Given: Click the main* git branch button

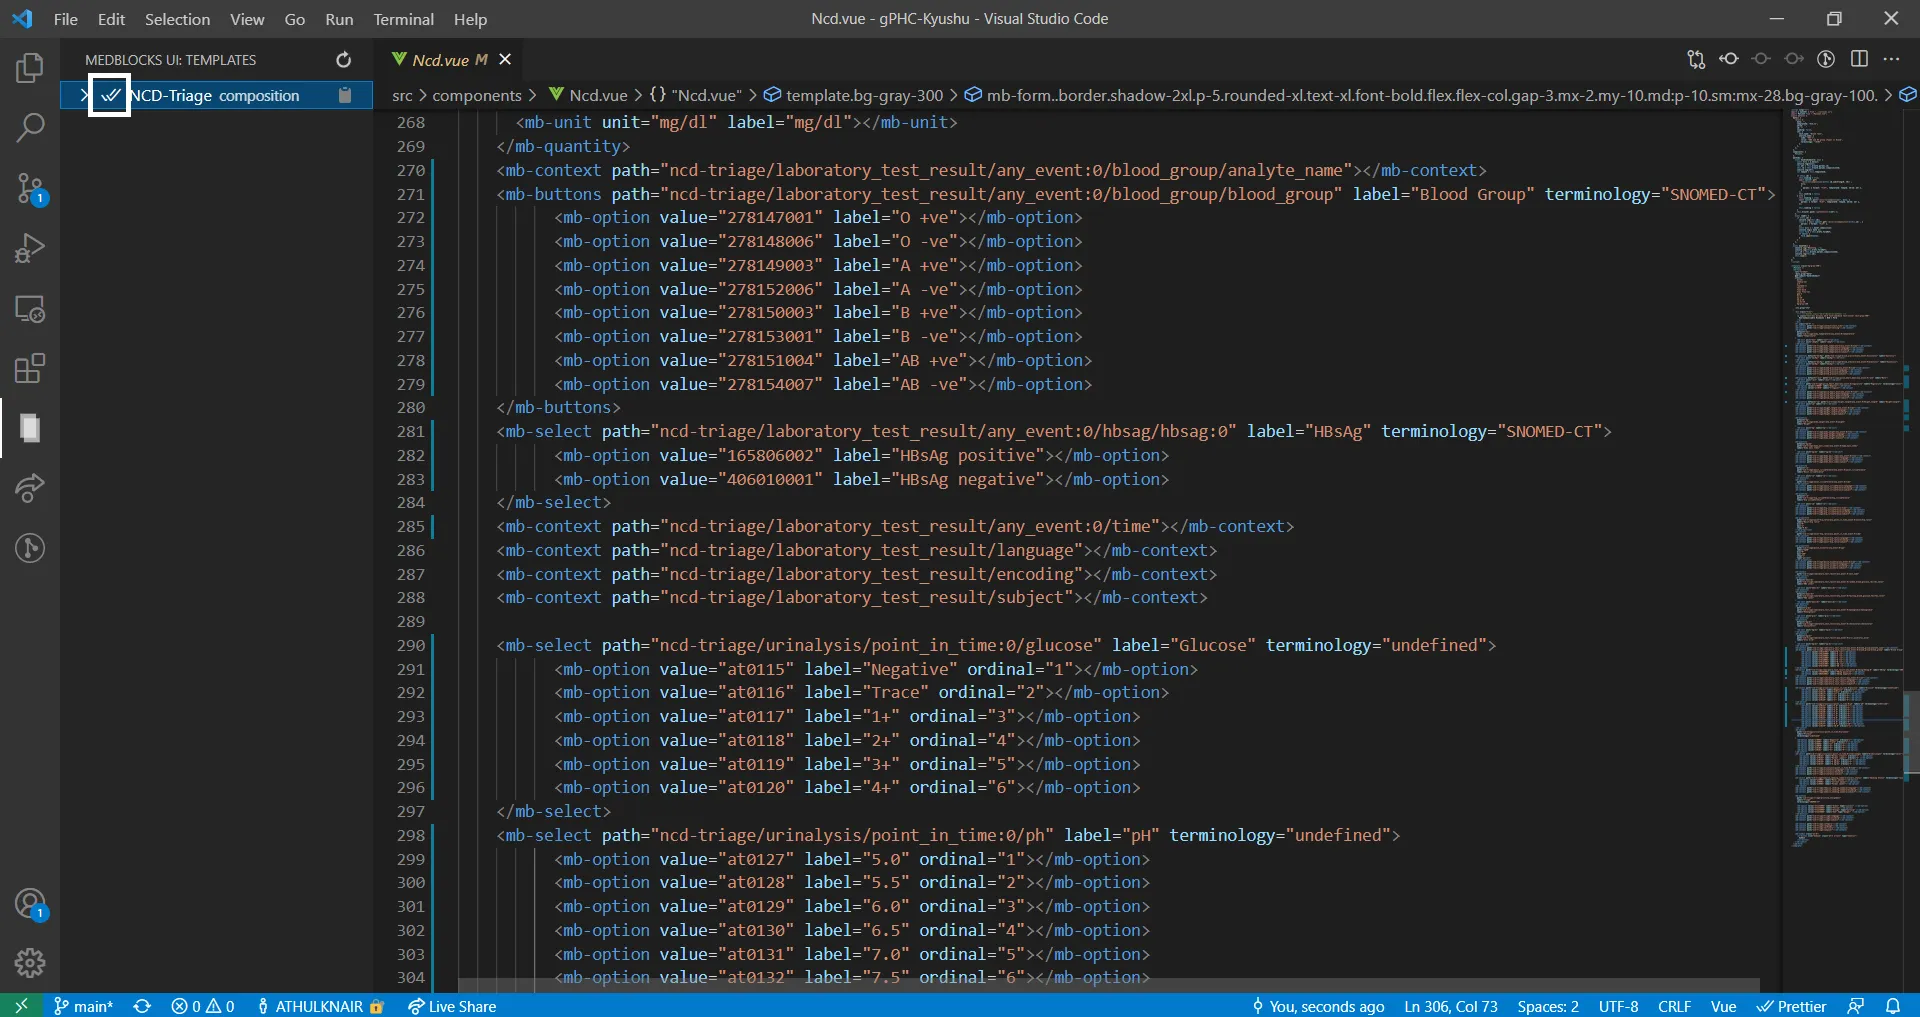Looking at the screenshot, I should click(84, 1006).
